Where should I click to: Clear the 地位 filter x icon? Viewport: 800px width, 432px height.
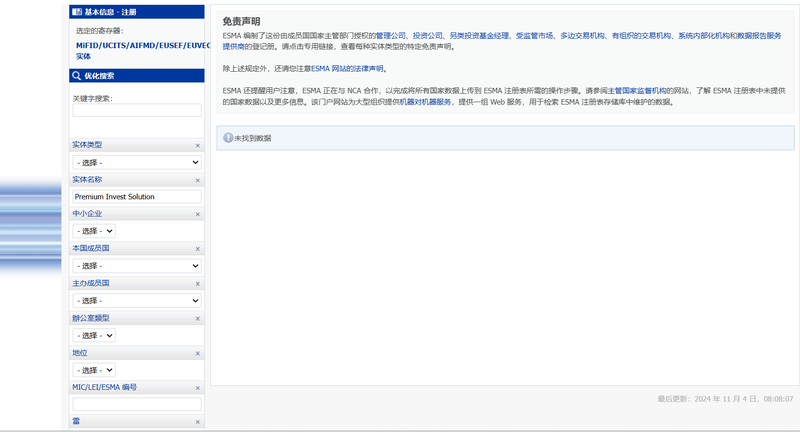pos(197,353)
